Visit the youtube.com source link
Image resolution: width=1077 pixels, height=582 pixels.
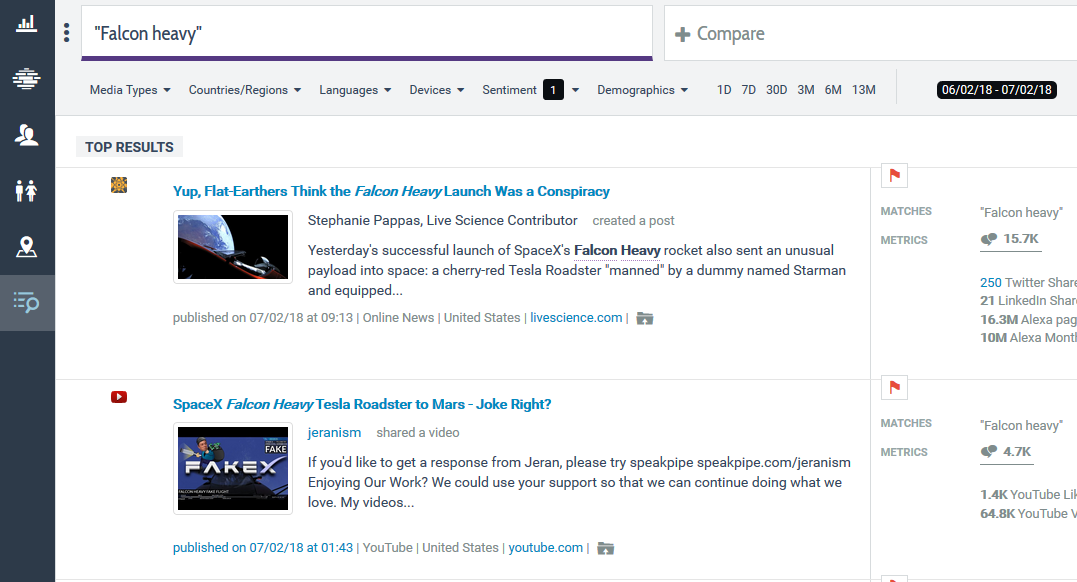click(x=545, y=548)
